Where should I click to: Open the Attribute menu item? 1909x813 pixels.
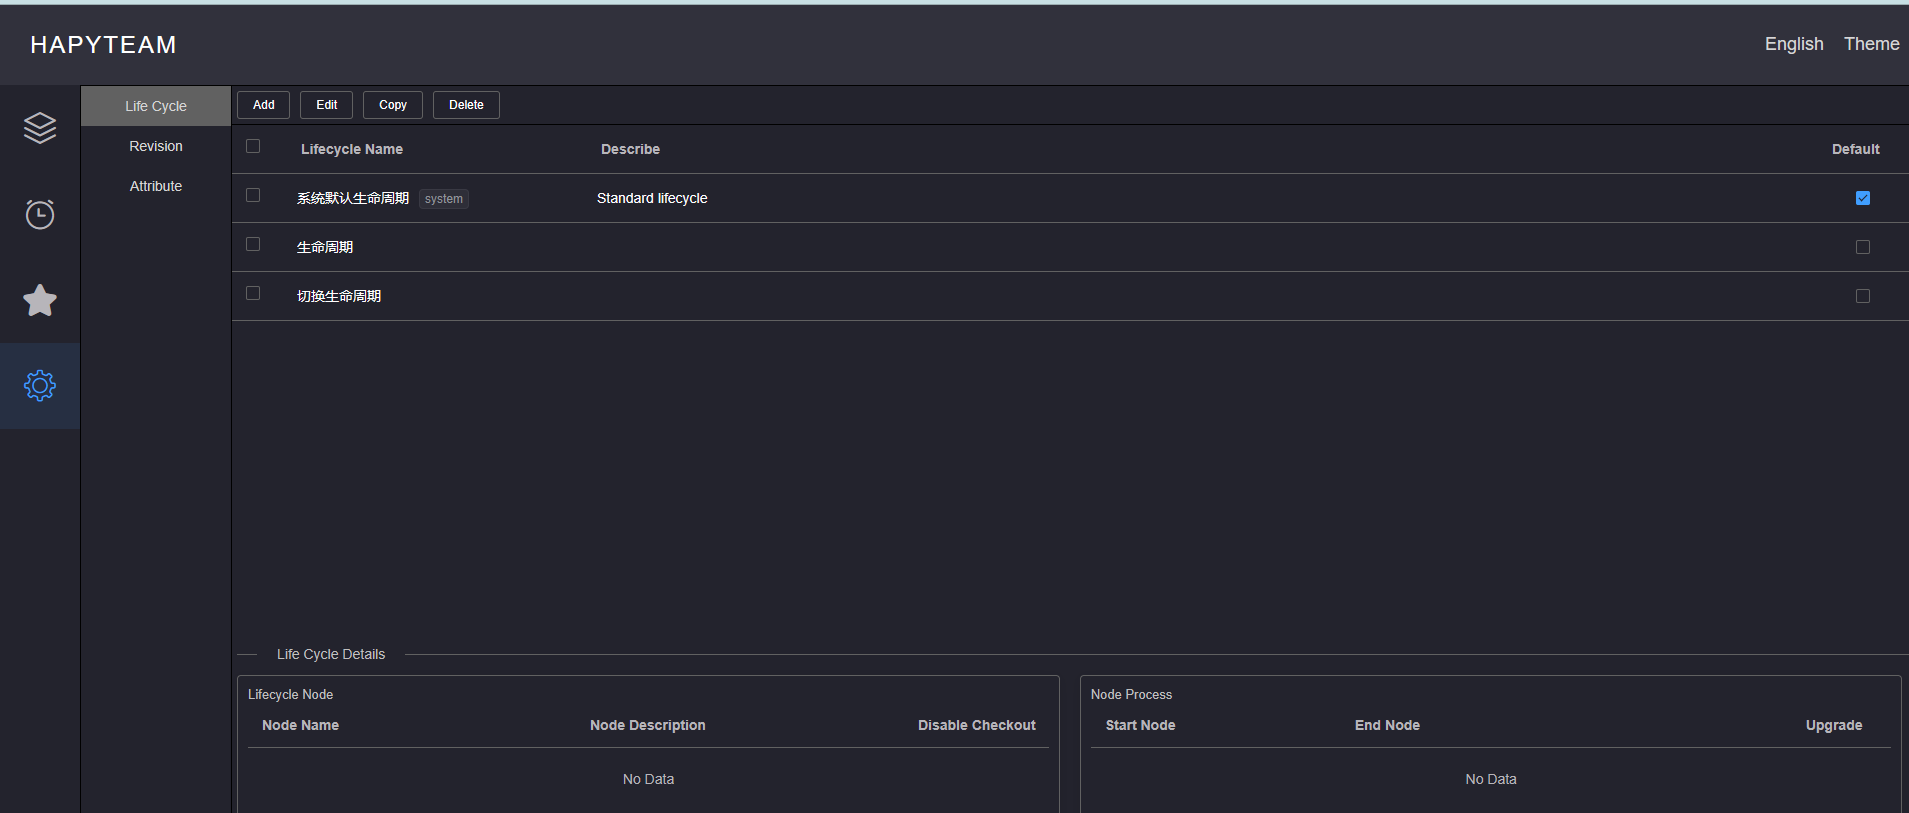(x=156, y=186)
